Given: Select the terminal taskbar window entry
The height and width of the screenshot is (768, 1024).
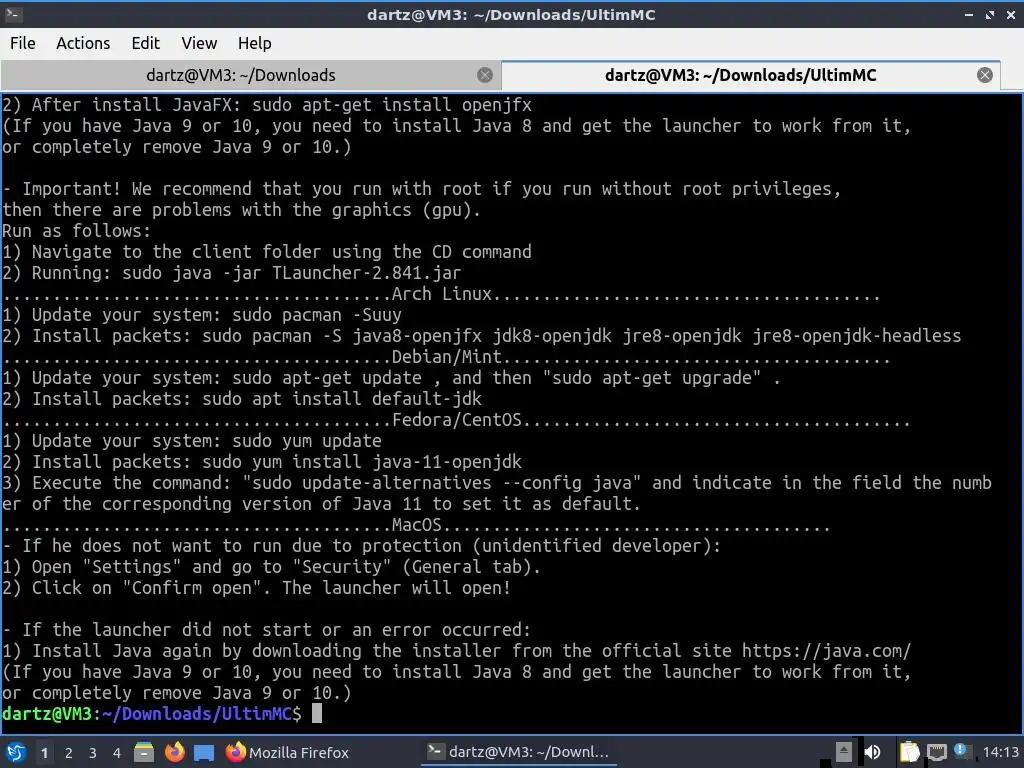Looking at the screenshot, I should point(518,752).
